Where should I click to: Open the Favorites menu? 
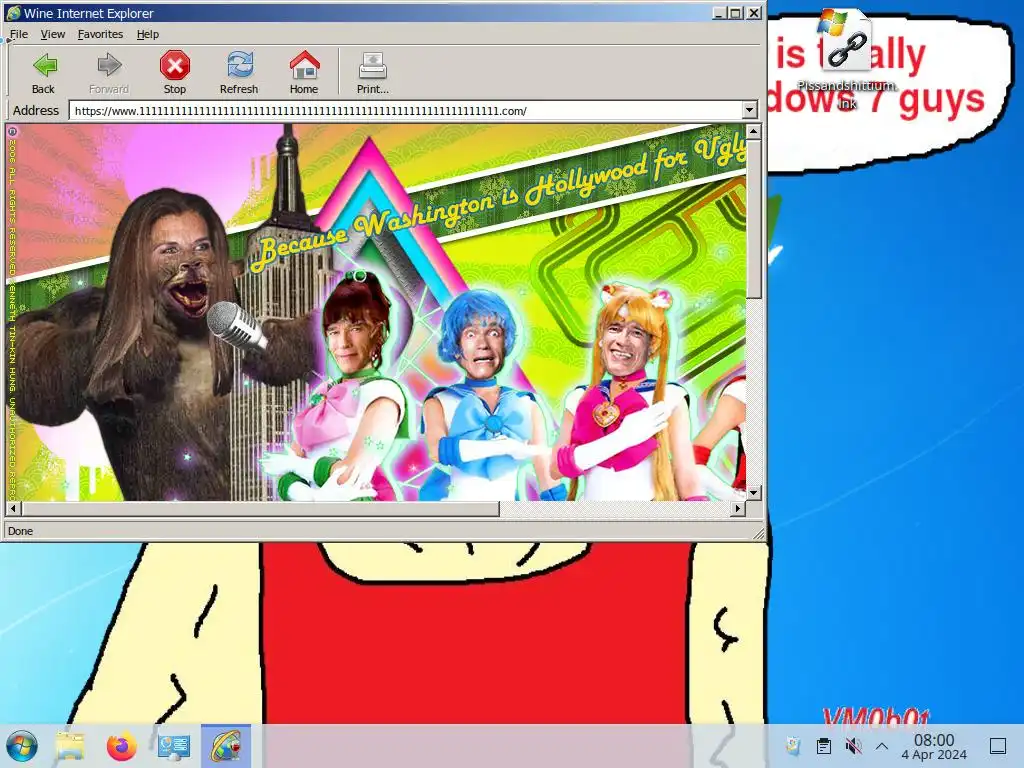(100, 34)
